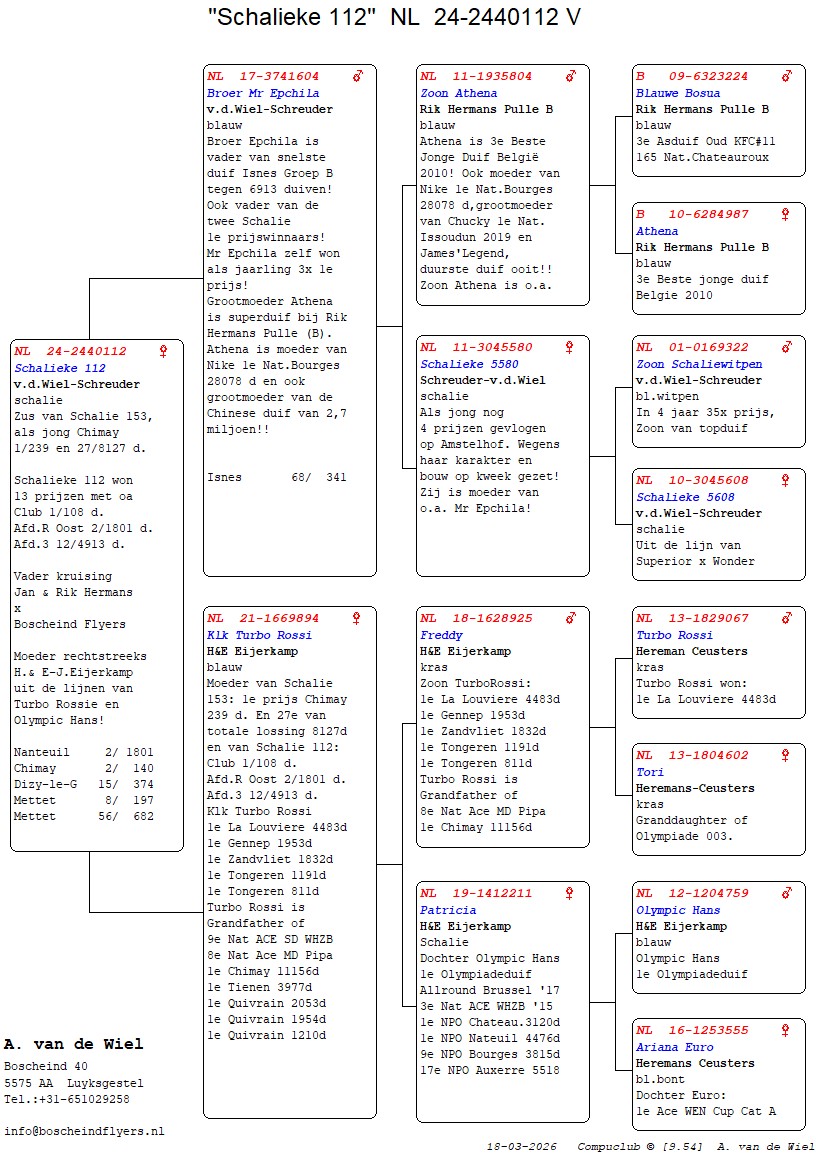The image size is (816, 1172).
Task: Select the pigeon name Zoon Athena
Action: [x=458, y=93]
